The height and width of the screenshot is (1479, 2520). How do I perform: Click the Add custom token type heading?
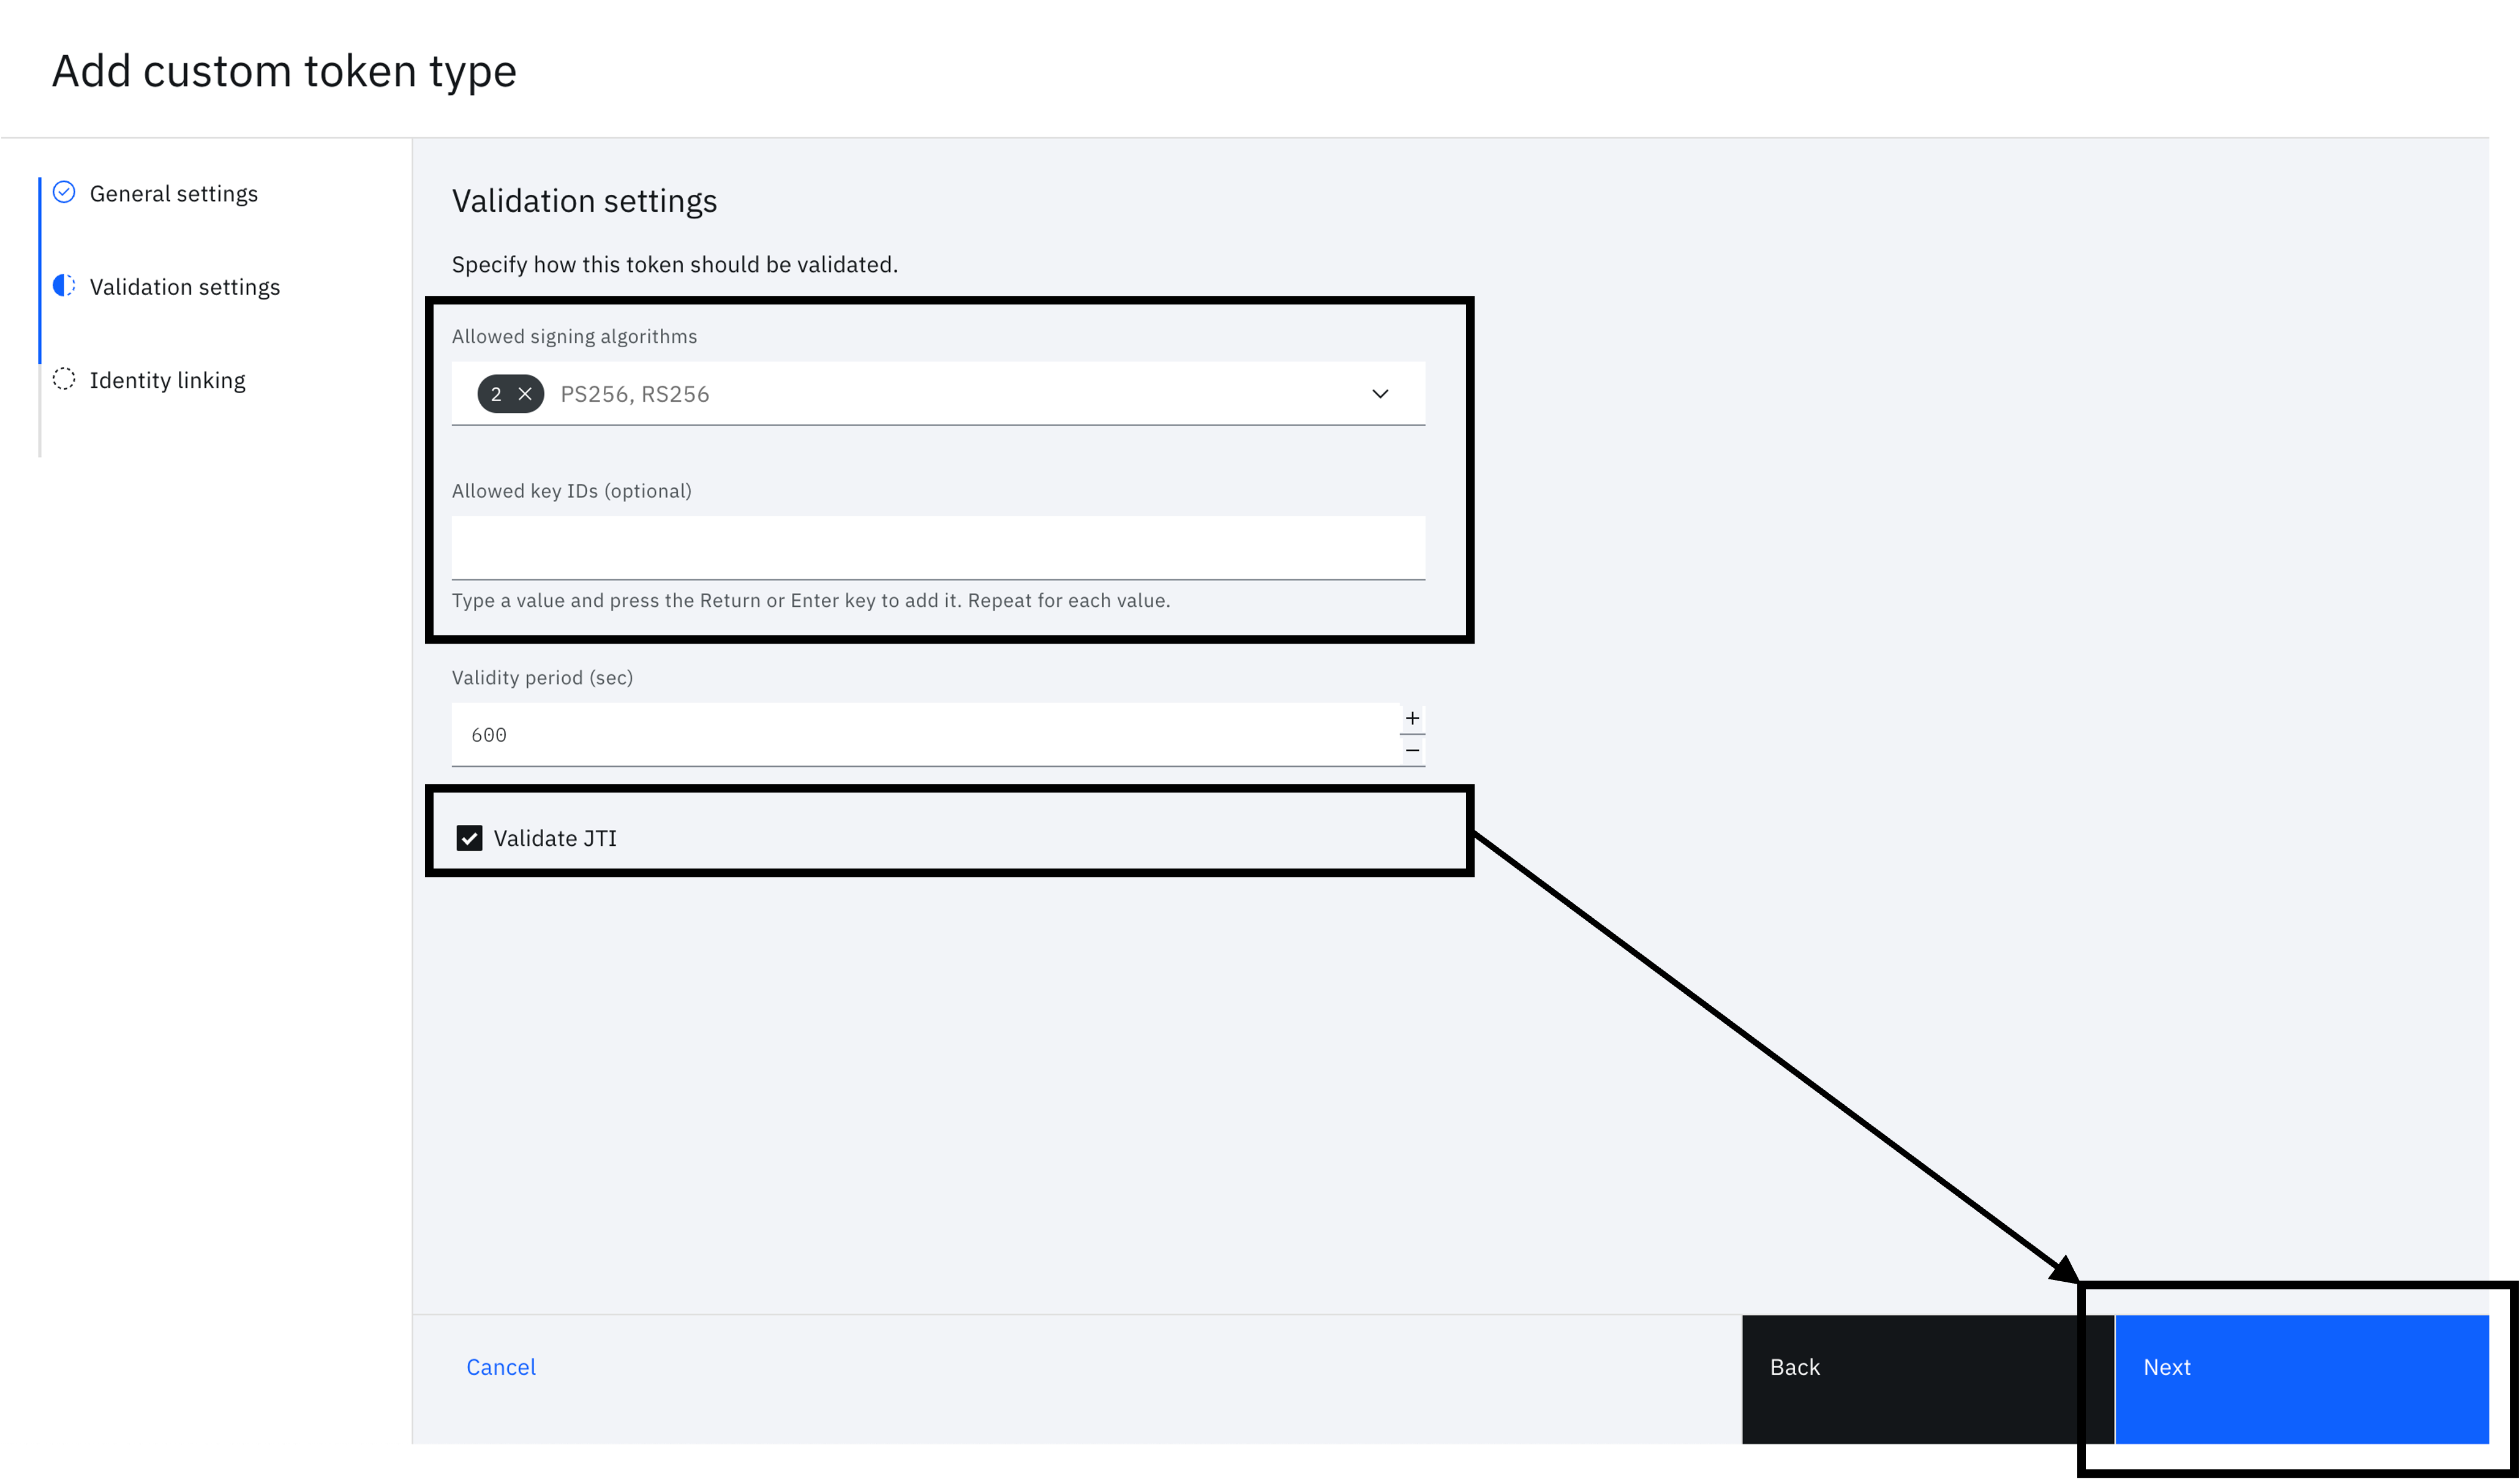pos(284,71)
